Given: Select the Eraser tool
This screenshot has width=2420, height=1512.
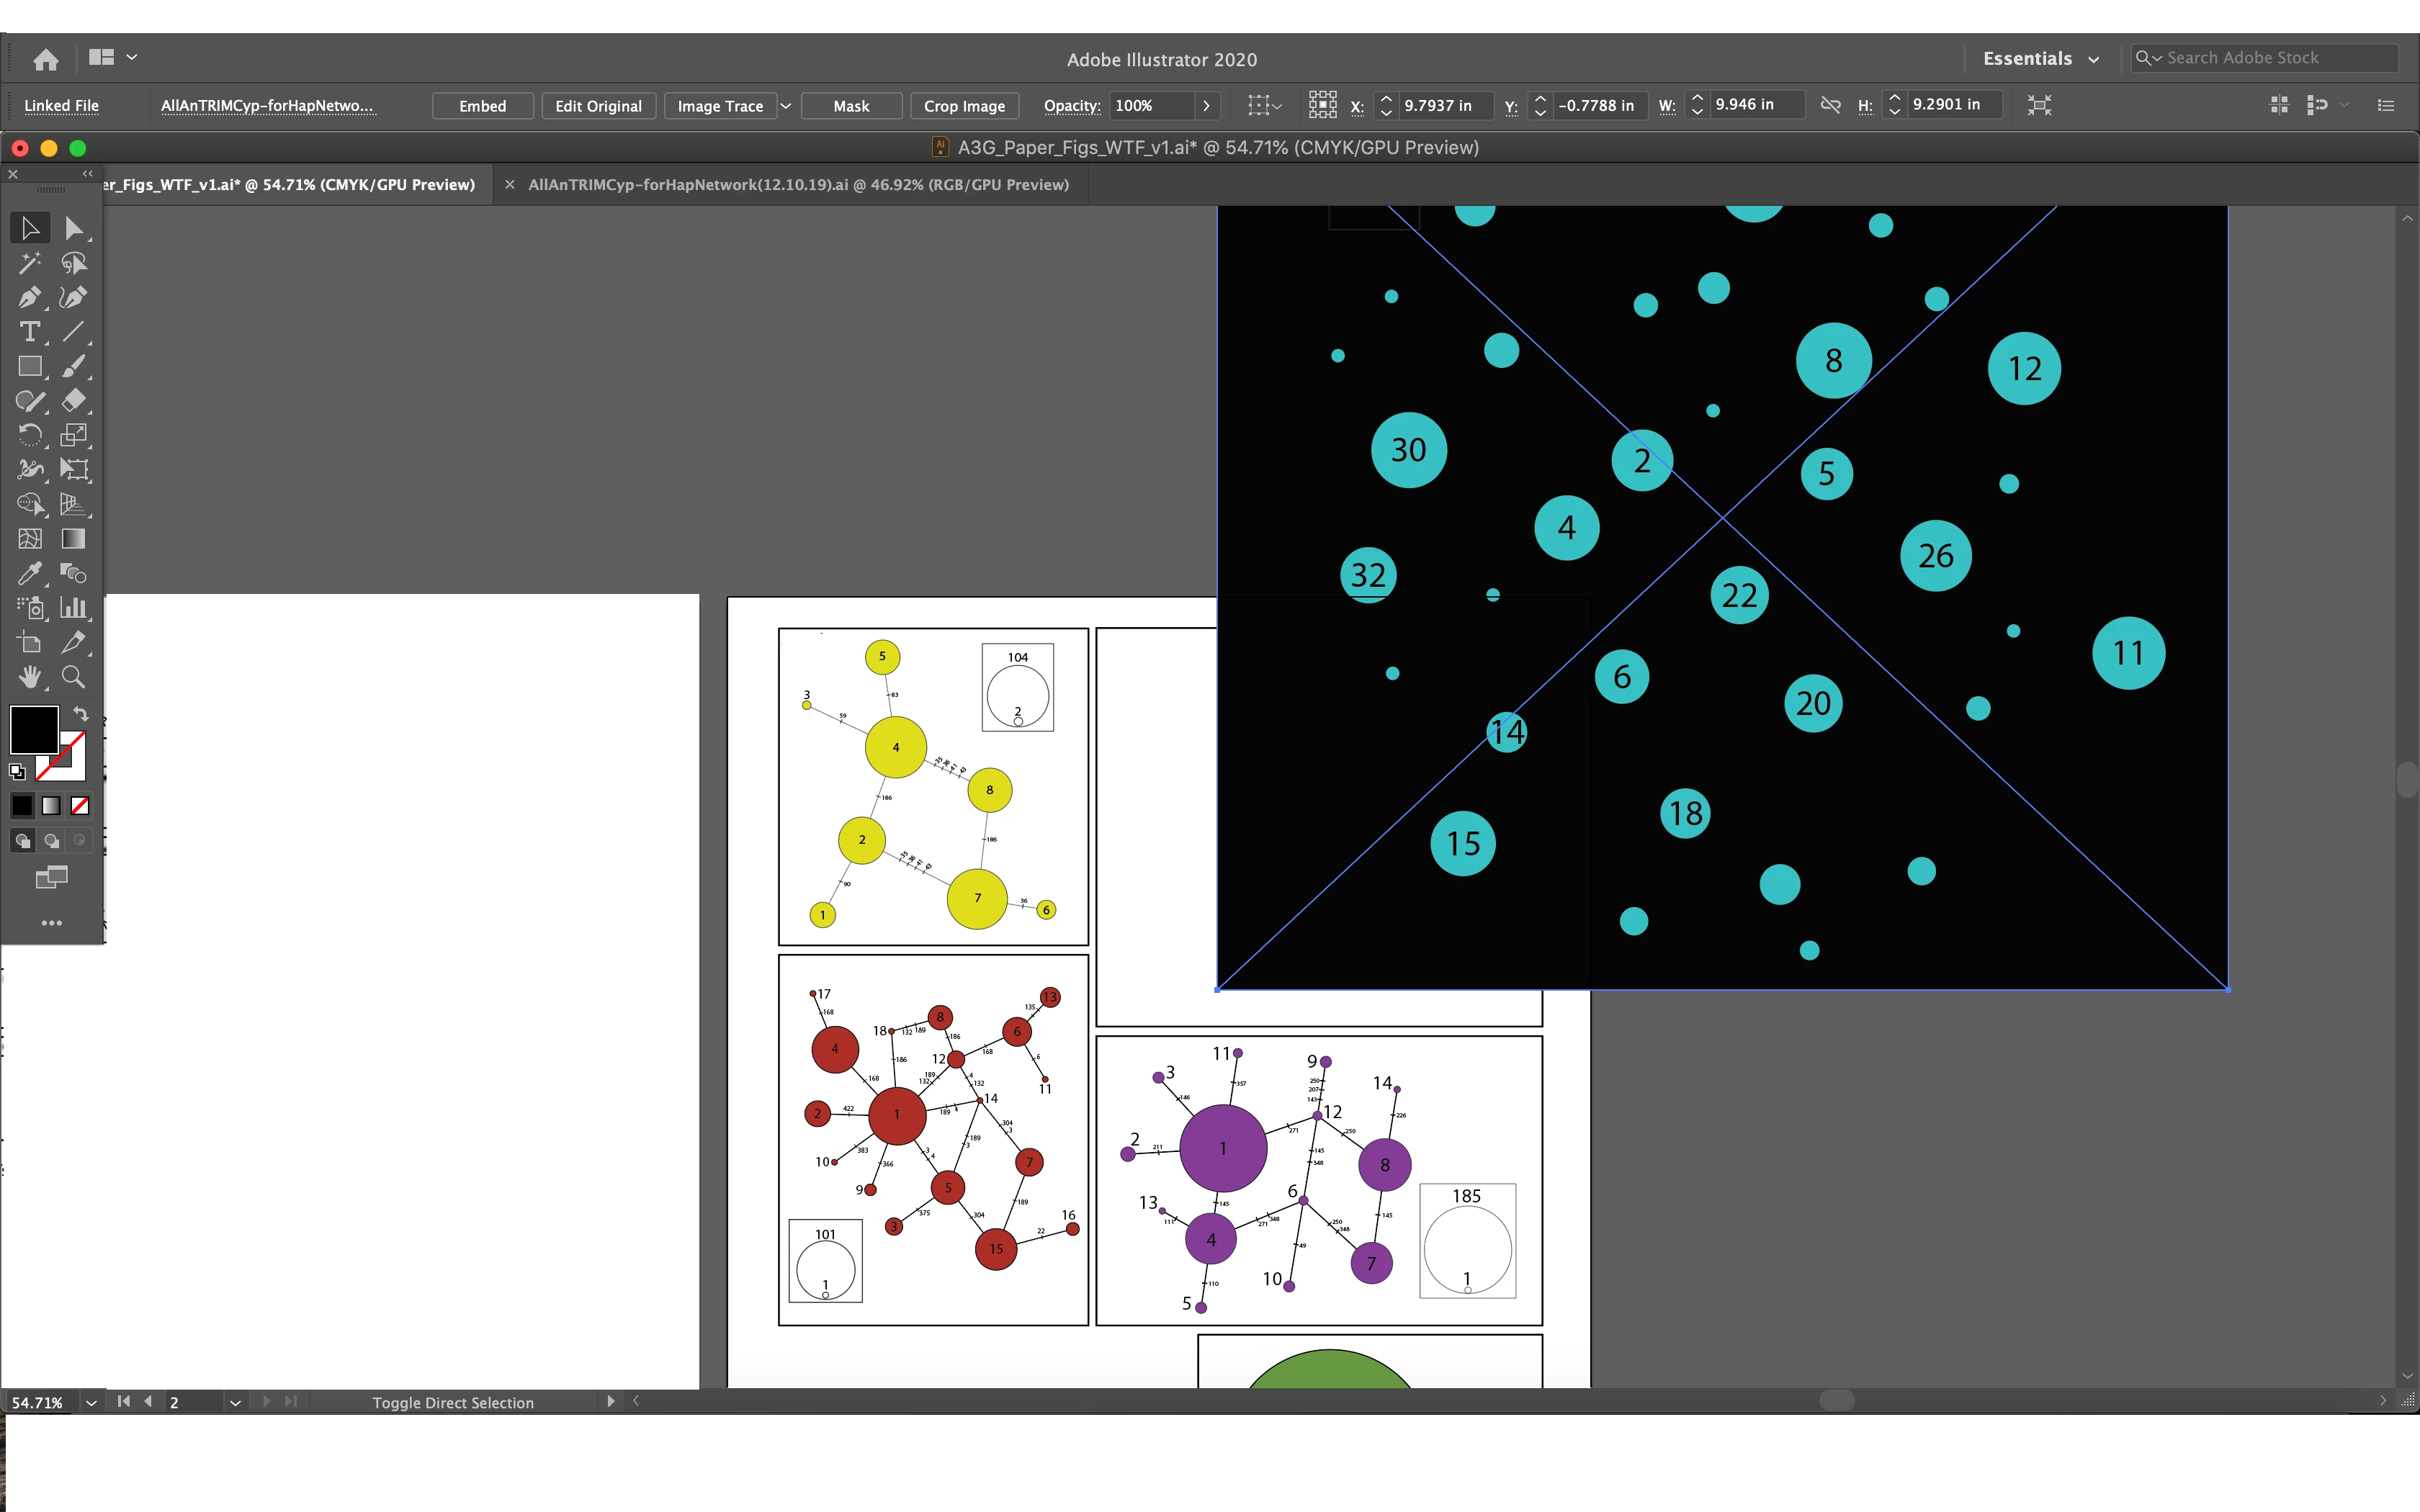Looking at the screenshot, I should 73,401.
